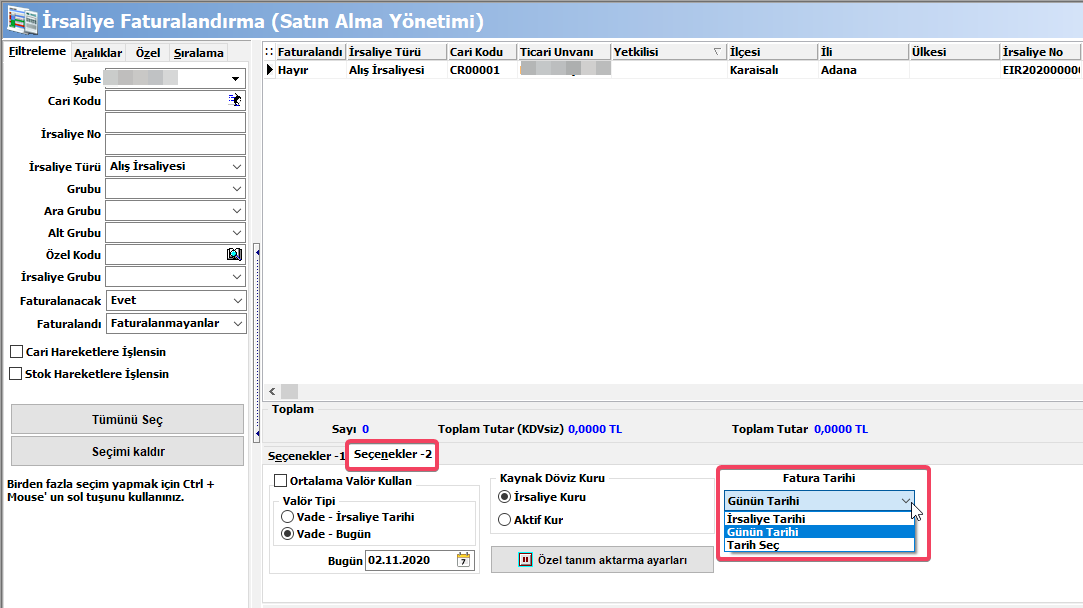This screenshot has height=608, width=1083.
Task: Open the İrsaliye Grubu dropdown
Action: (x=237, y=277)
